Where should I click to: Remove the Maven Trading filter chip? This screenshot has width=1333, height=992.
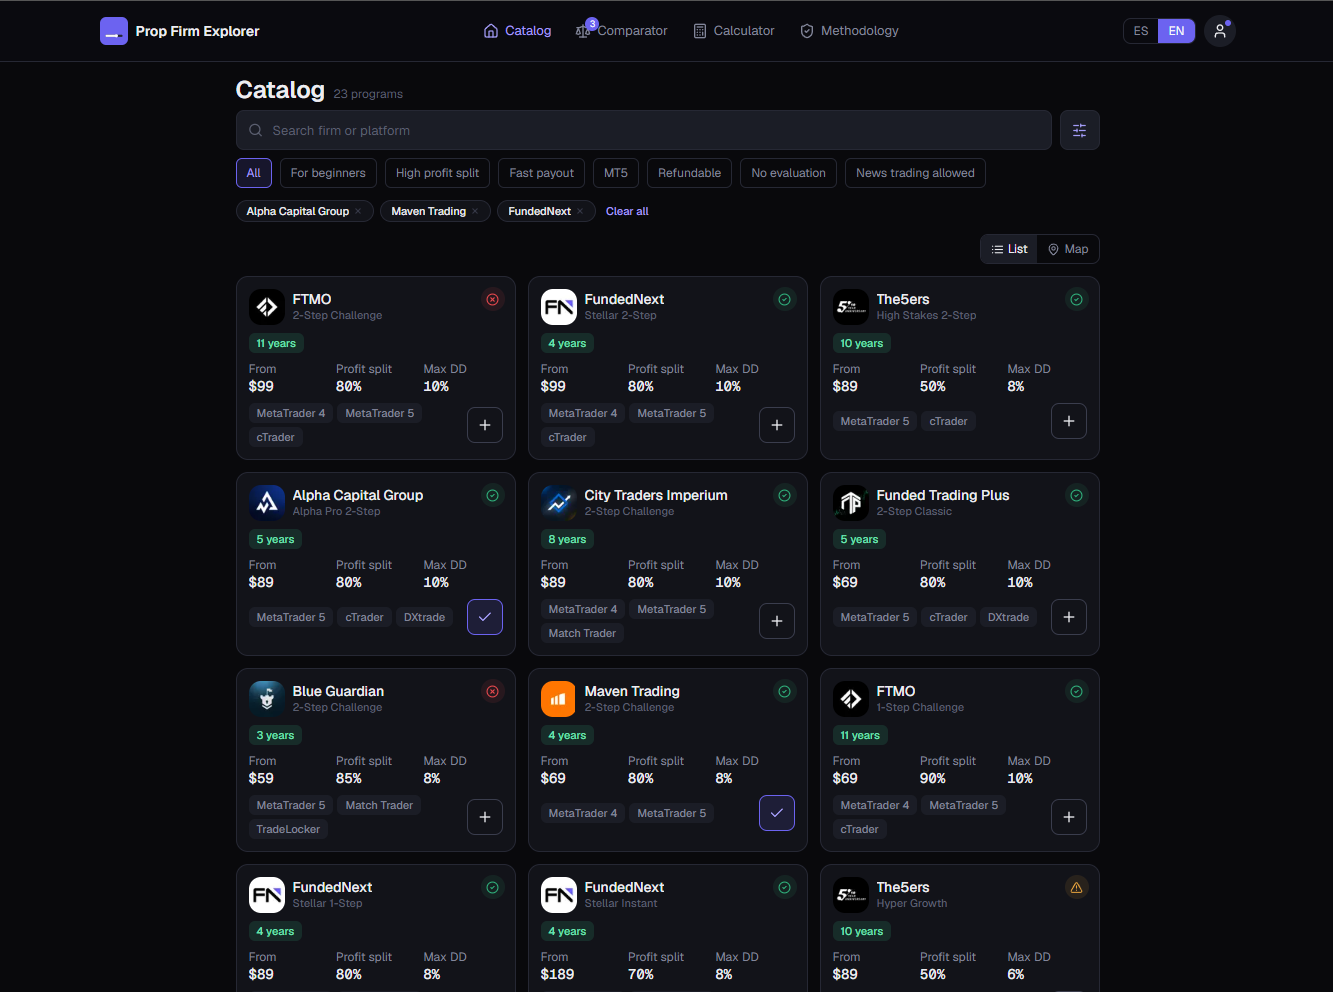coord(475,211)
